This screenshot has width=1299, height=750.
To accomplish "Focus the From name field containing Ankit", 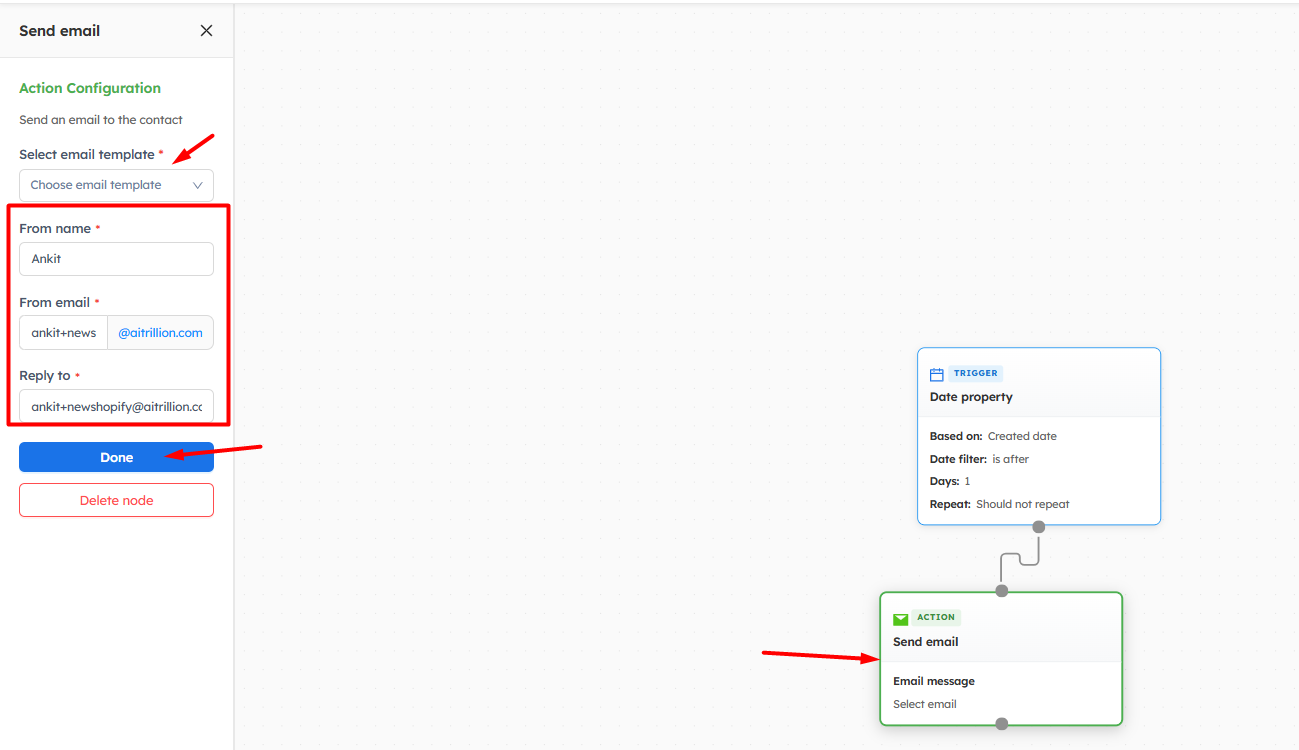I will tap(116, 259).
